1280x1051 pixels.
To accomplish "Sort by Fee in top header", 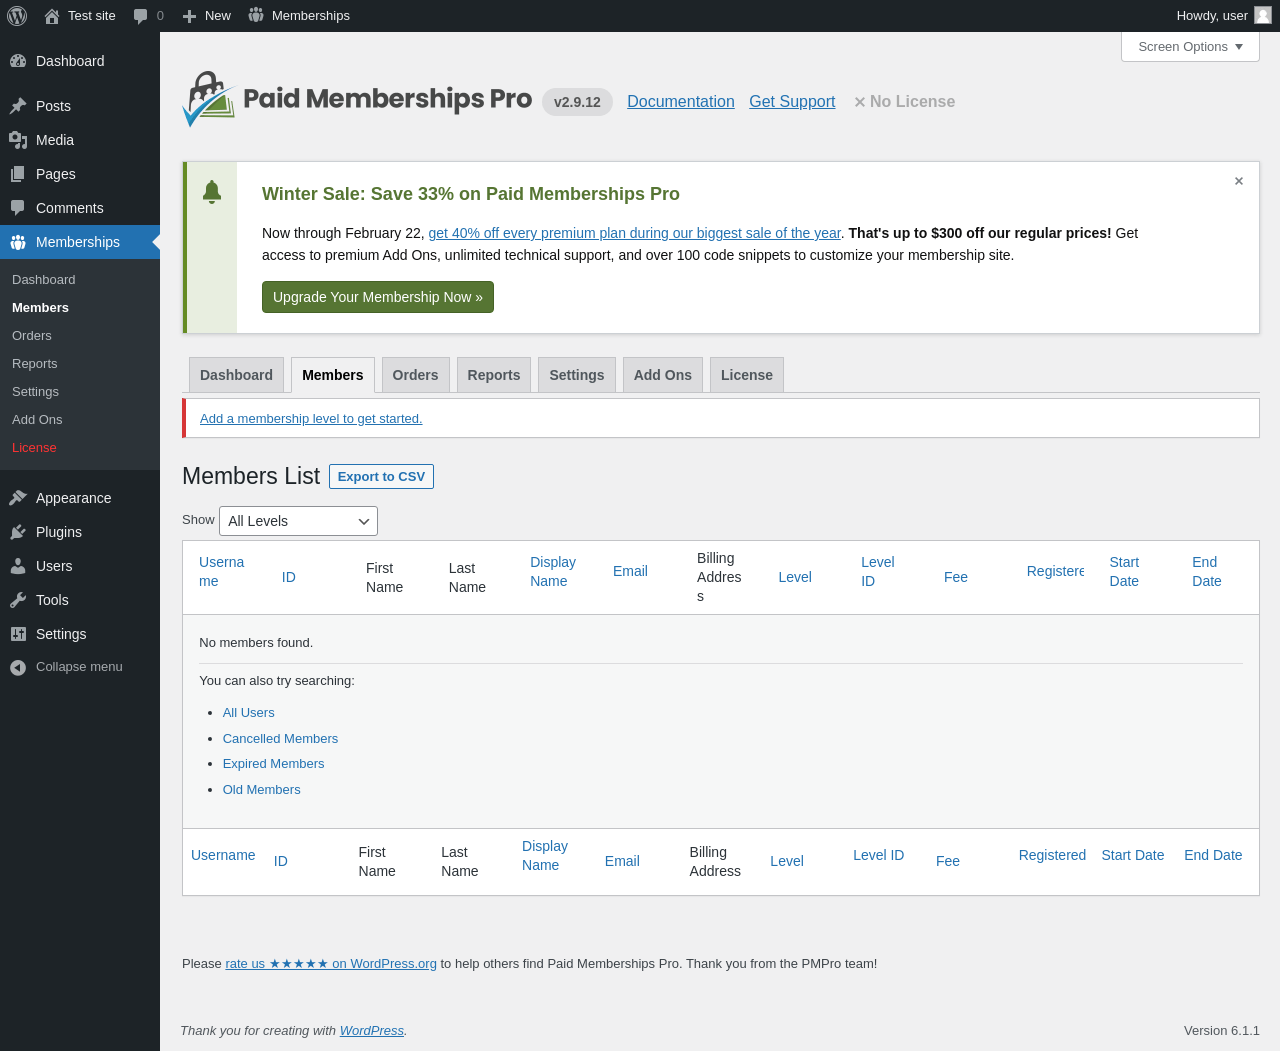I will 956,577.
